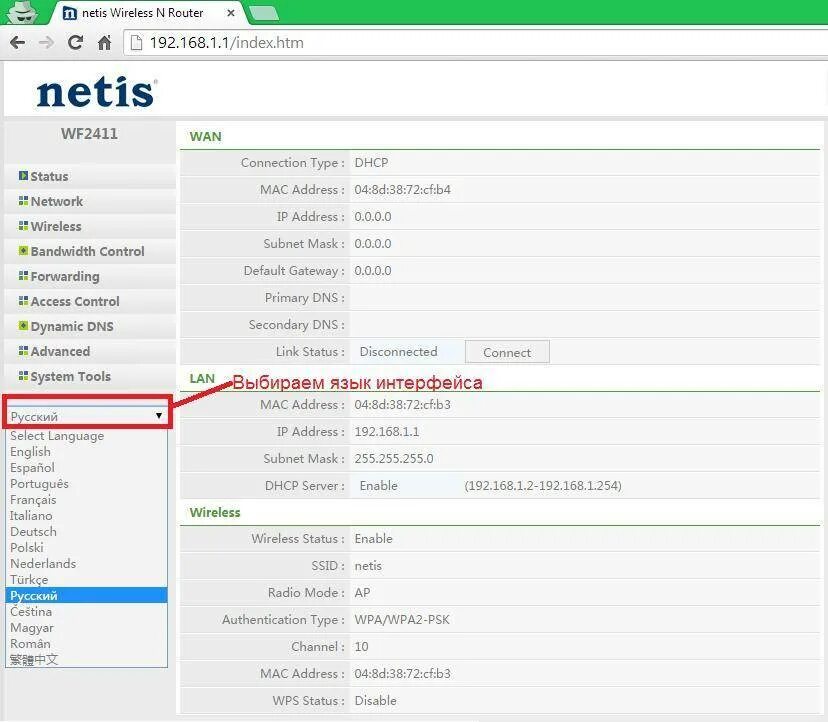Image resolution: width=828 pixels, height=722 pixels.
Task: Click the System Tools menu icon
Action: pos(23,376)
